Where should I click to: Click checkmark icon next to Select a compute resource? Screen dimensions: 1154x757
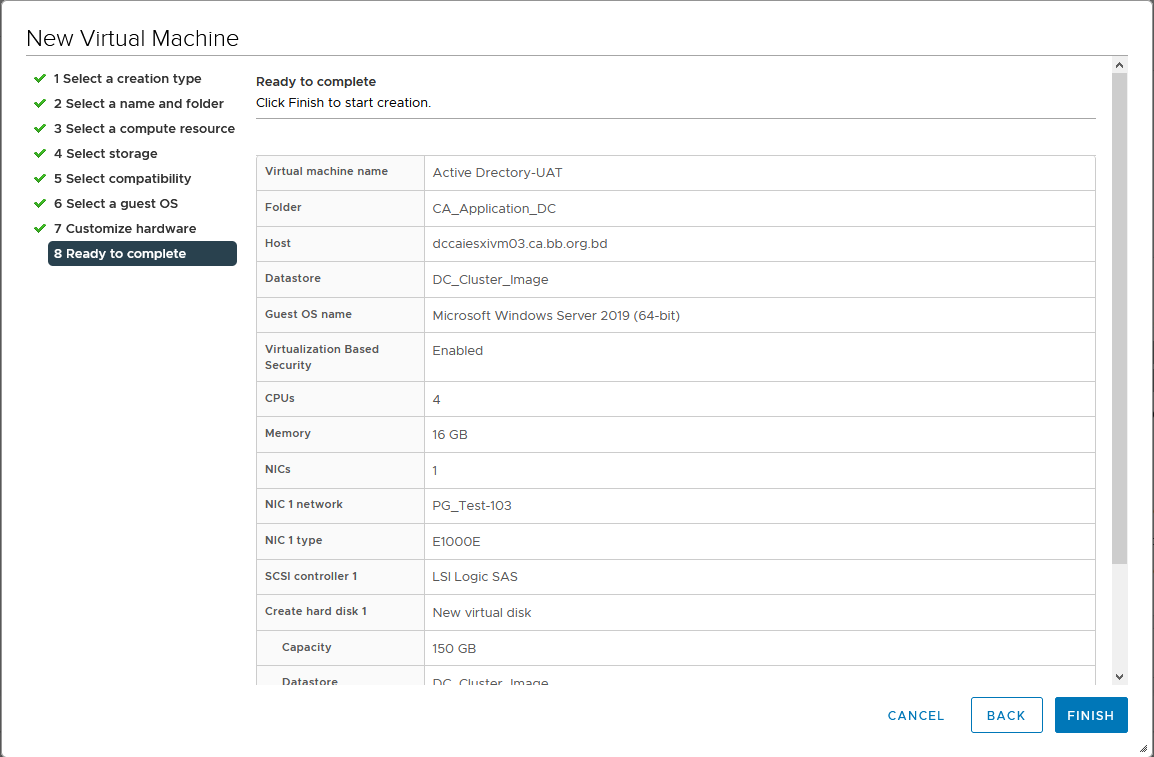point(40,128)
